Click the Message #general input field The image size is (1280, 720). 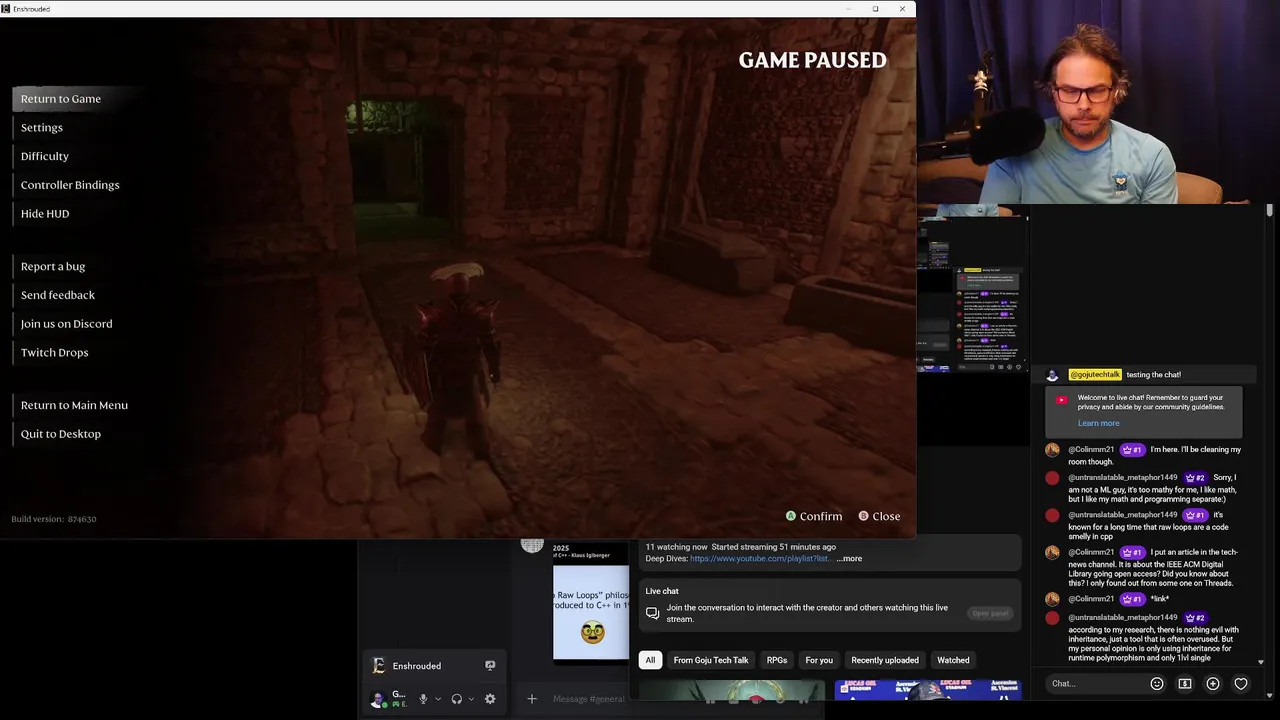[588, 699]
